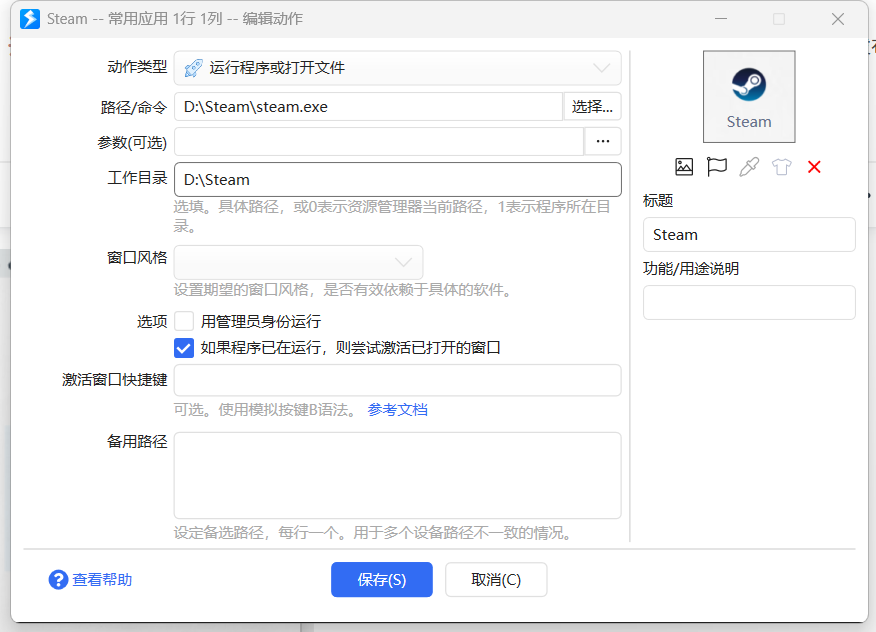Save with the 保存(S) button

pos(382,579)
